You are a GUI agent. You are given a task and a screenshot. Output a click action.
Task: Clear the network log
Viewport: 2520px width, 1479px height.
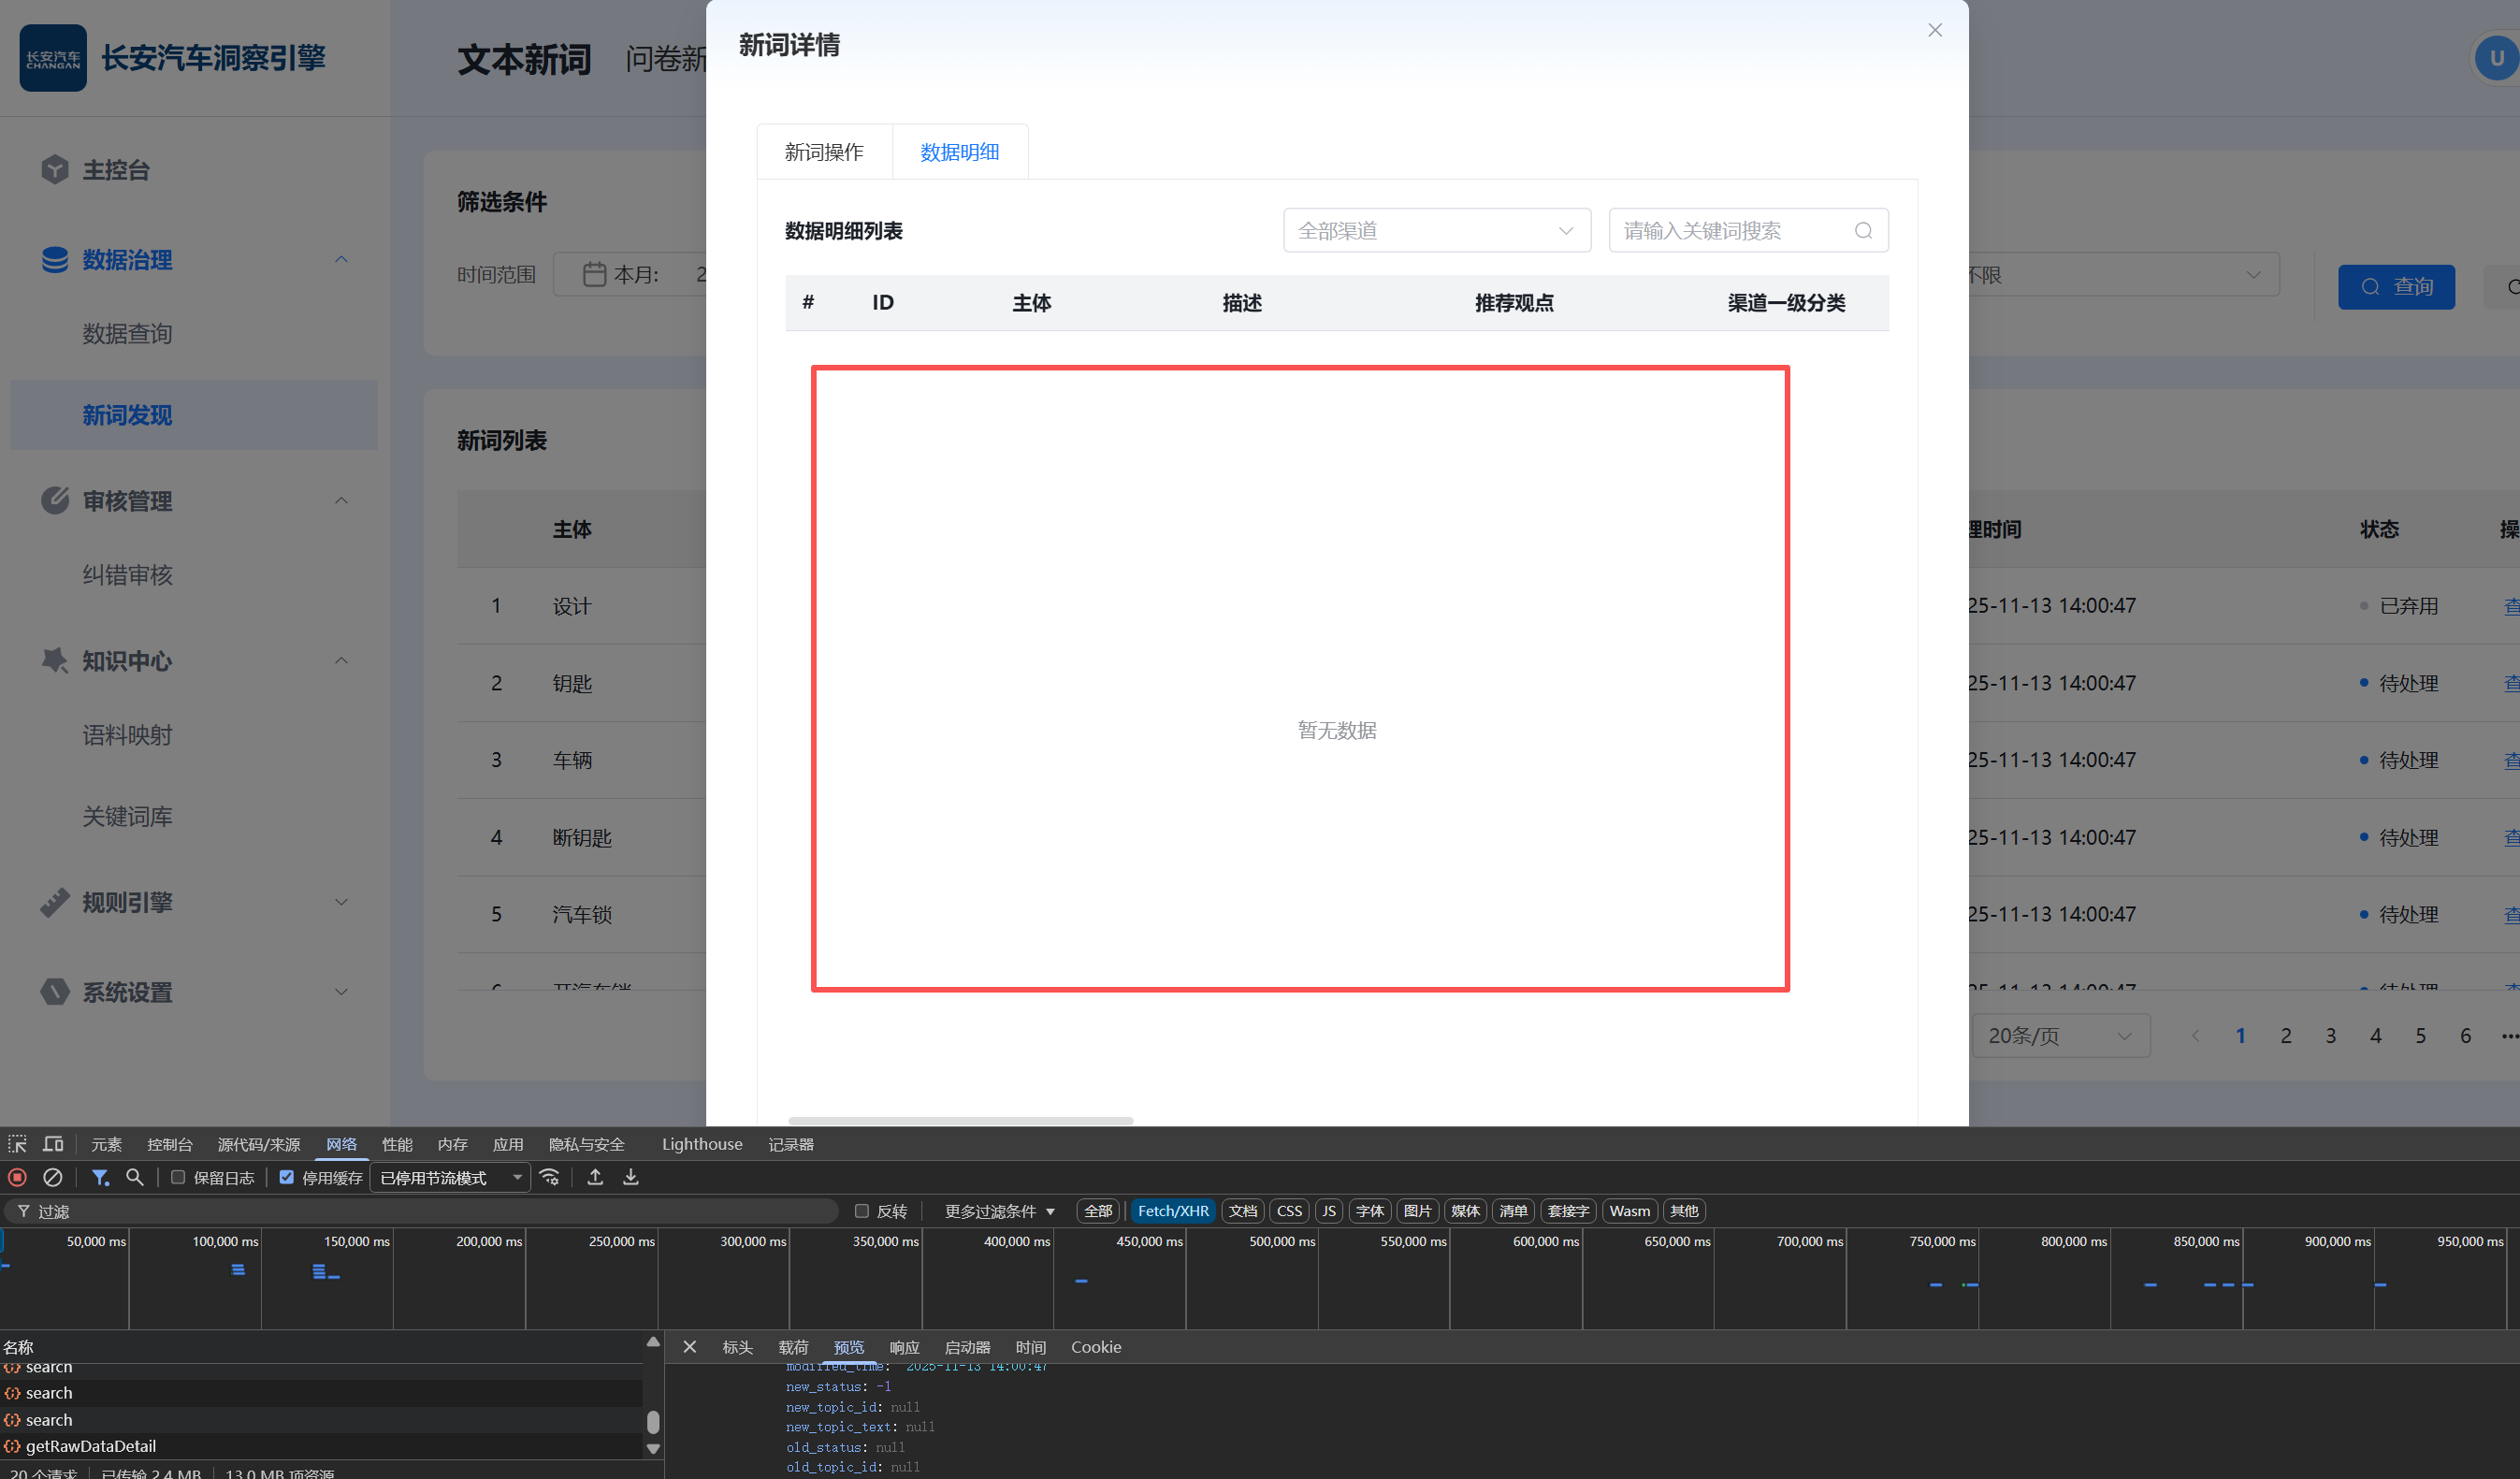coord(53,1177)
